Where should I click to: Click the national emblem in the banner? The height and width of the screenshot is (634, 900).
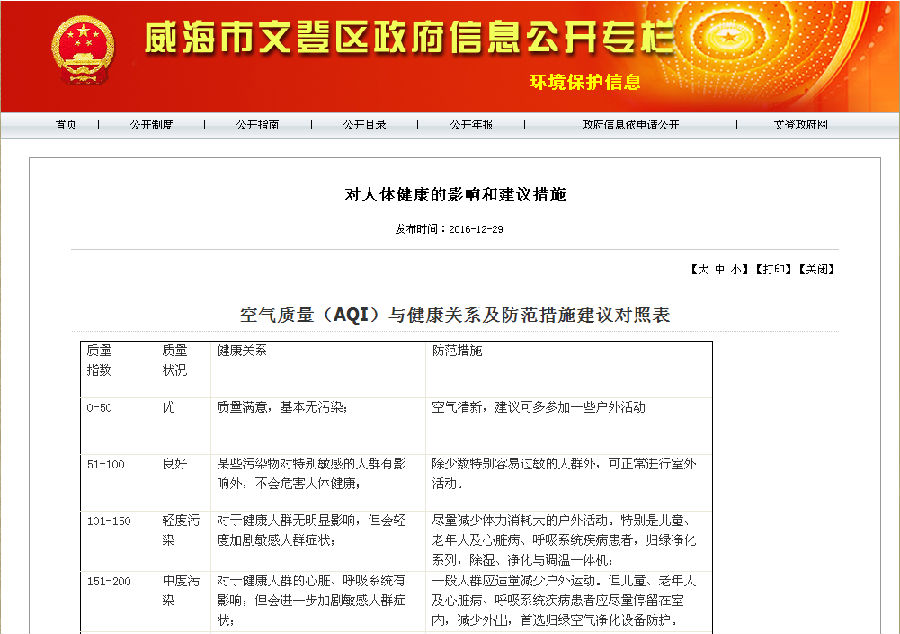(83, 48)
